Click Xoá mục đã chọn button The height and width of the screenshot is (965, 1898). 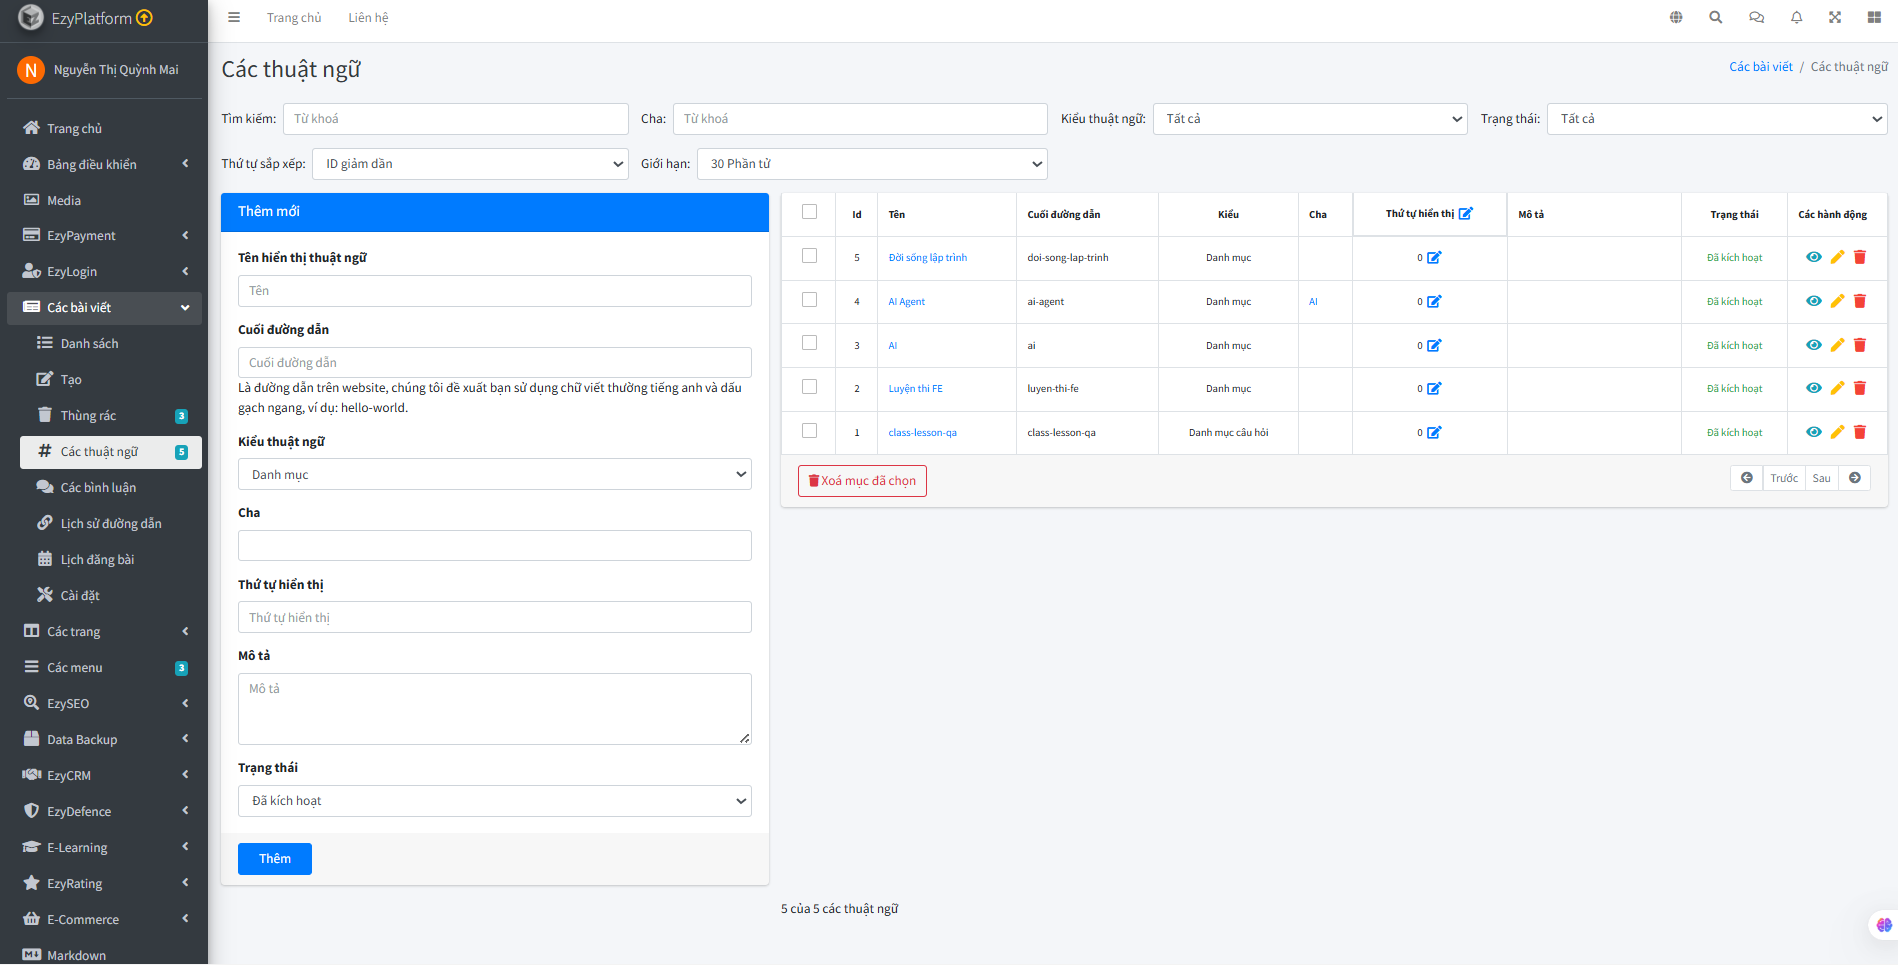coord(862,481)
